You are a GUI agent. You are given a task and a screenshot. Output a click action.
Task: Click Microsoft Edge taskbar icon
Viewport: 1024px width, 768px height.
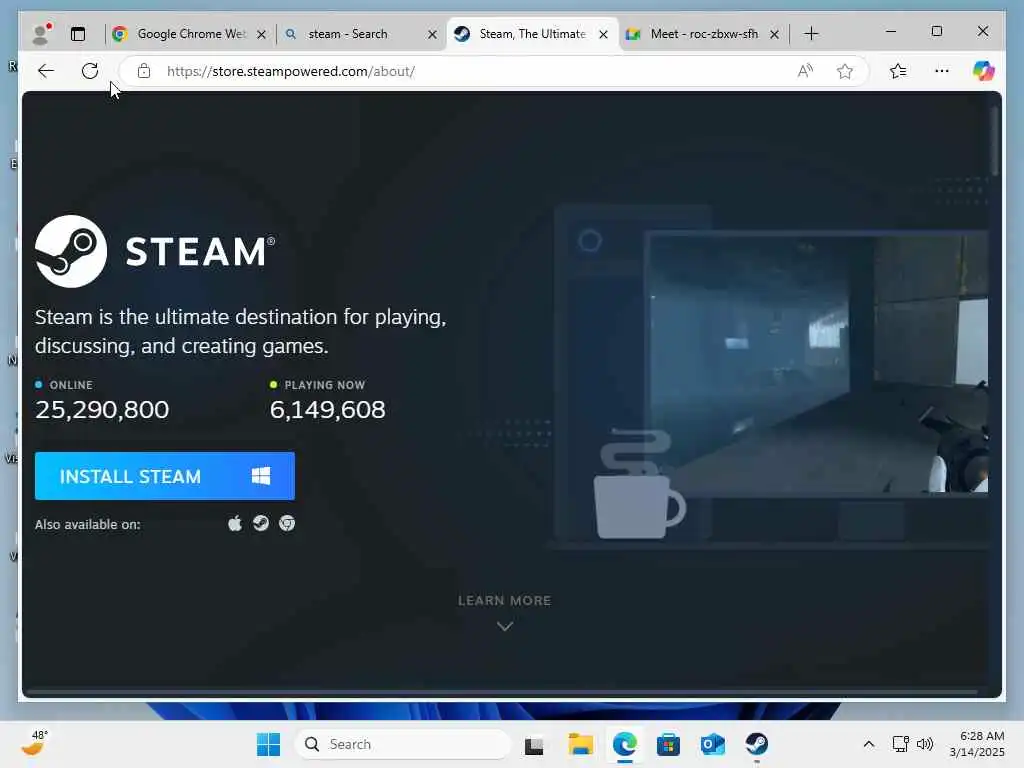point(625,744)
